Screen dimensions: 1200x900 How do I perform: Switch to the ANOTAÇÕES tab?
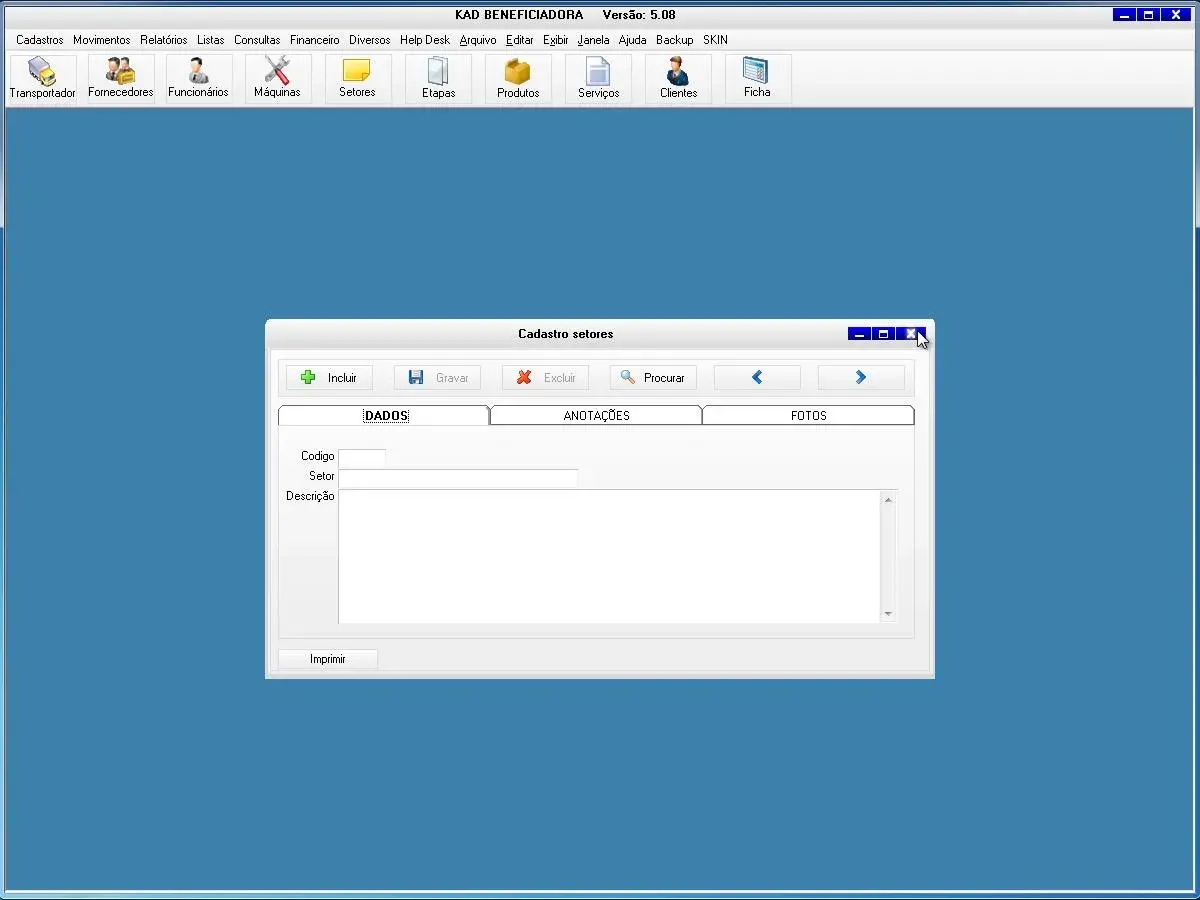click(x=596, y=416)
